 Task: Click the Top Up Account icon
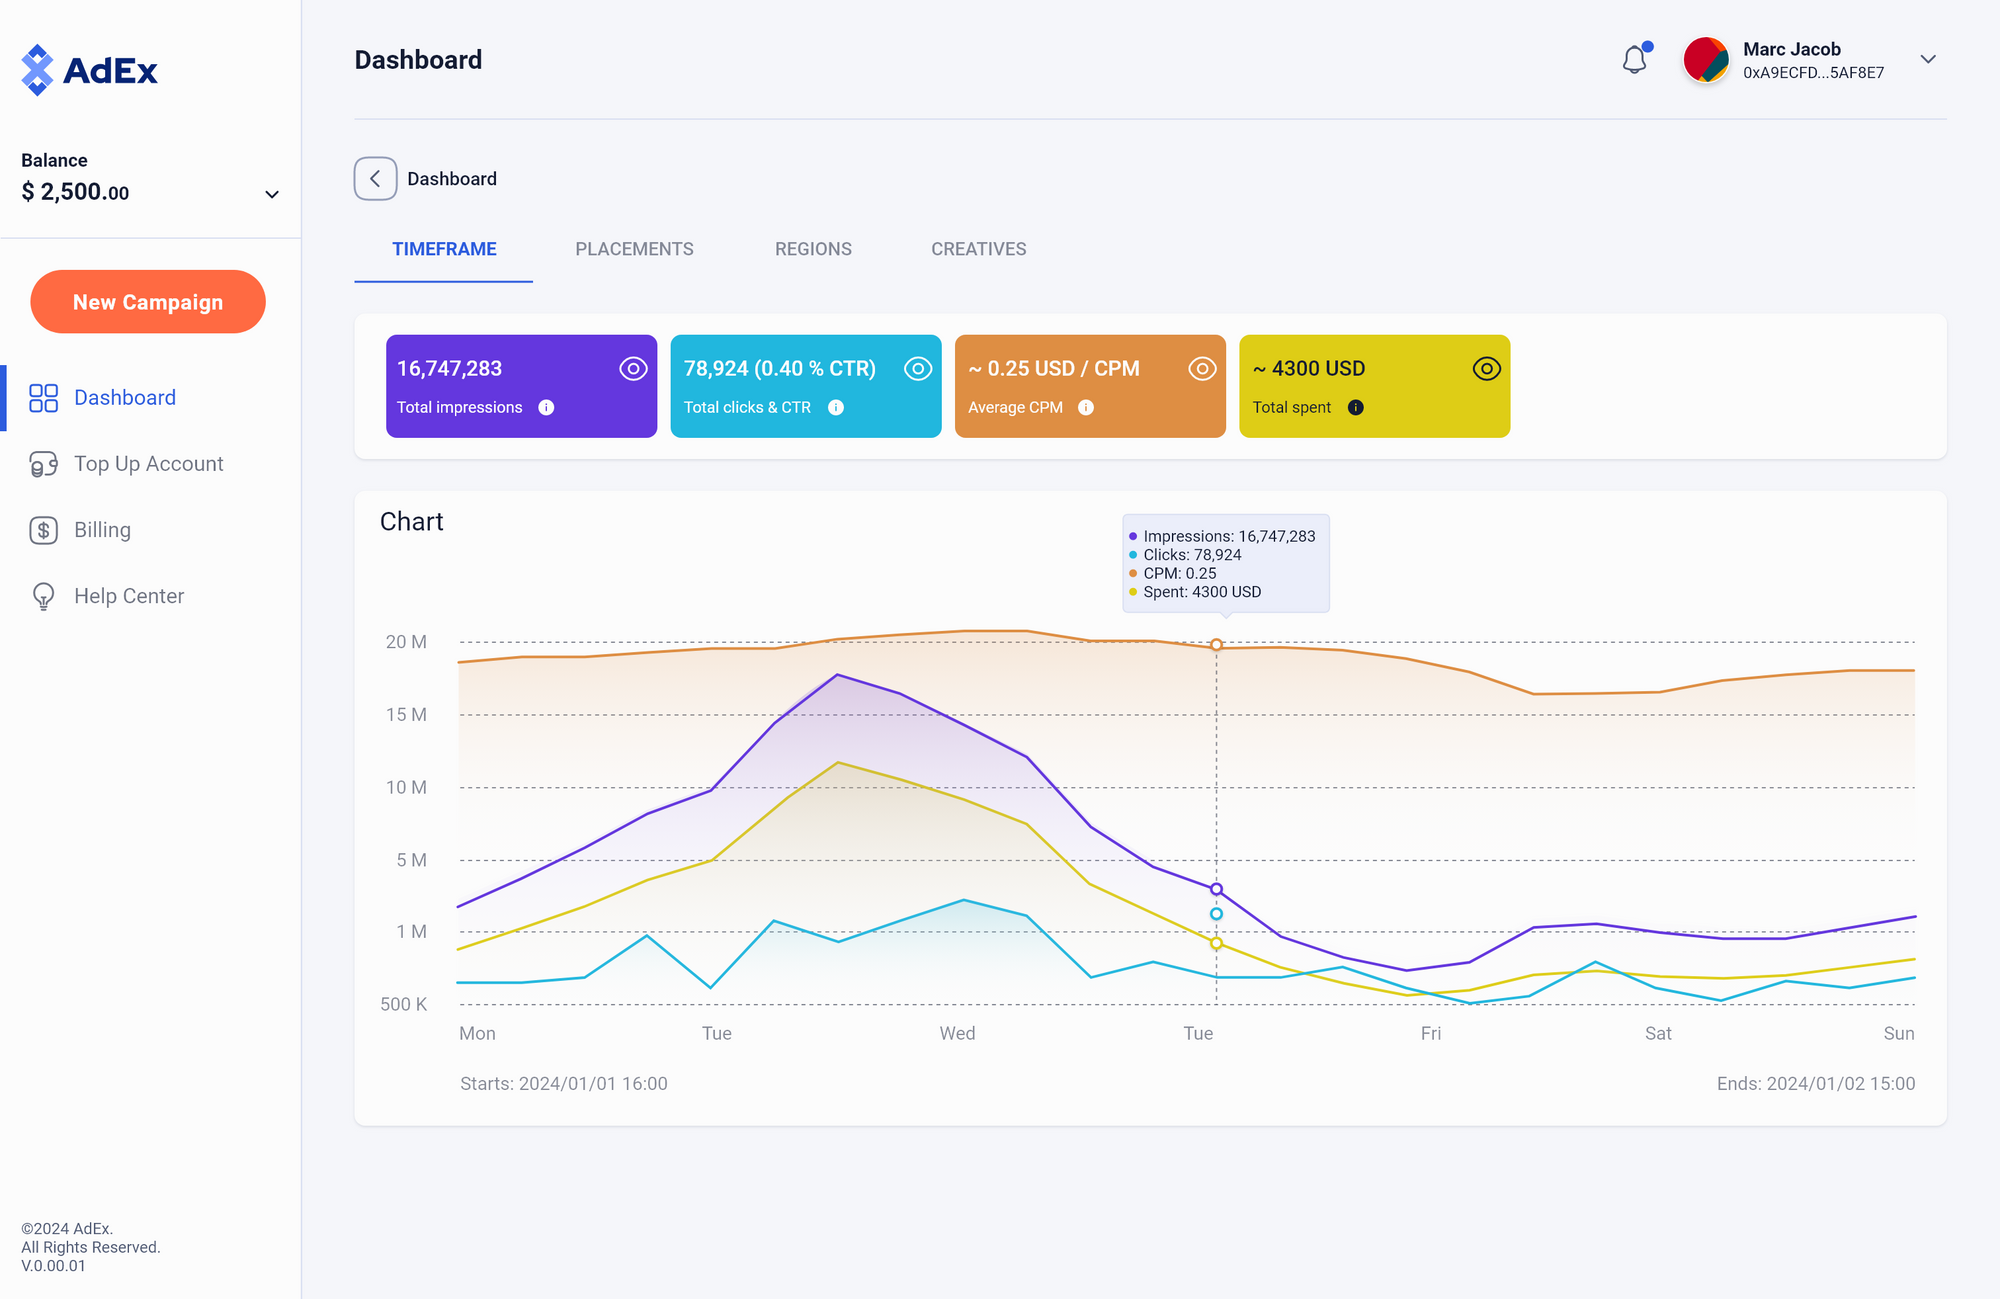click(x=42, y=464)
